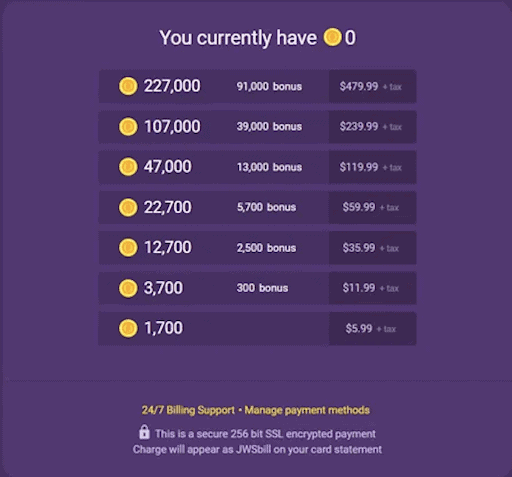Select the $119.99 price button
This screenshot has width=512, height=477.
coord(373,167)
